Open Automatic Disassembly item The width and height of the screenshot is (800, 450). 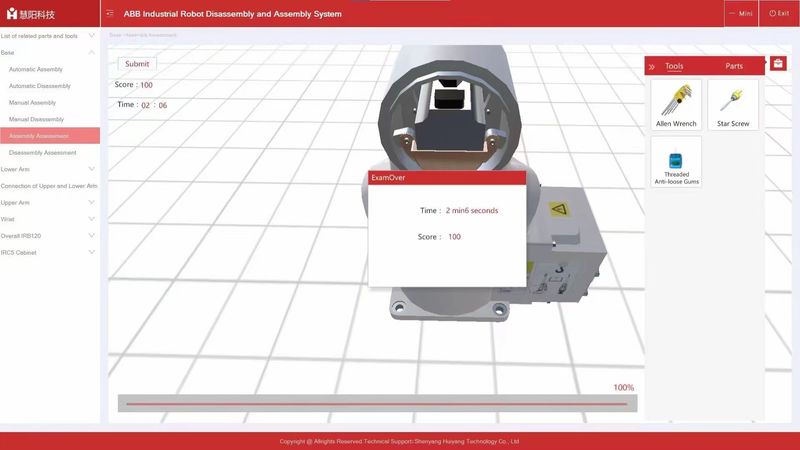click(x=40, y=86)
